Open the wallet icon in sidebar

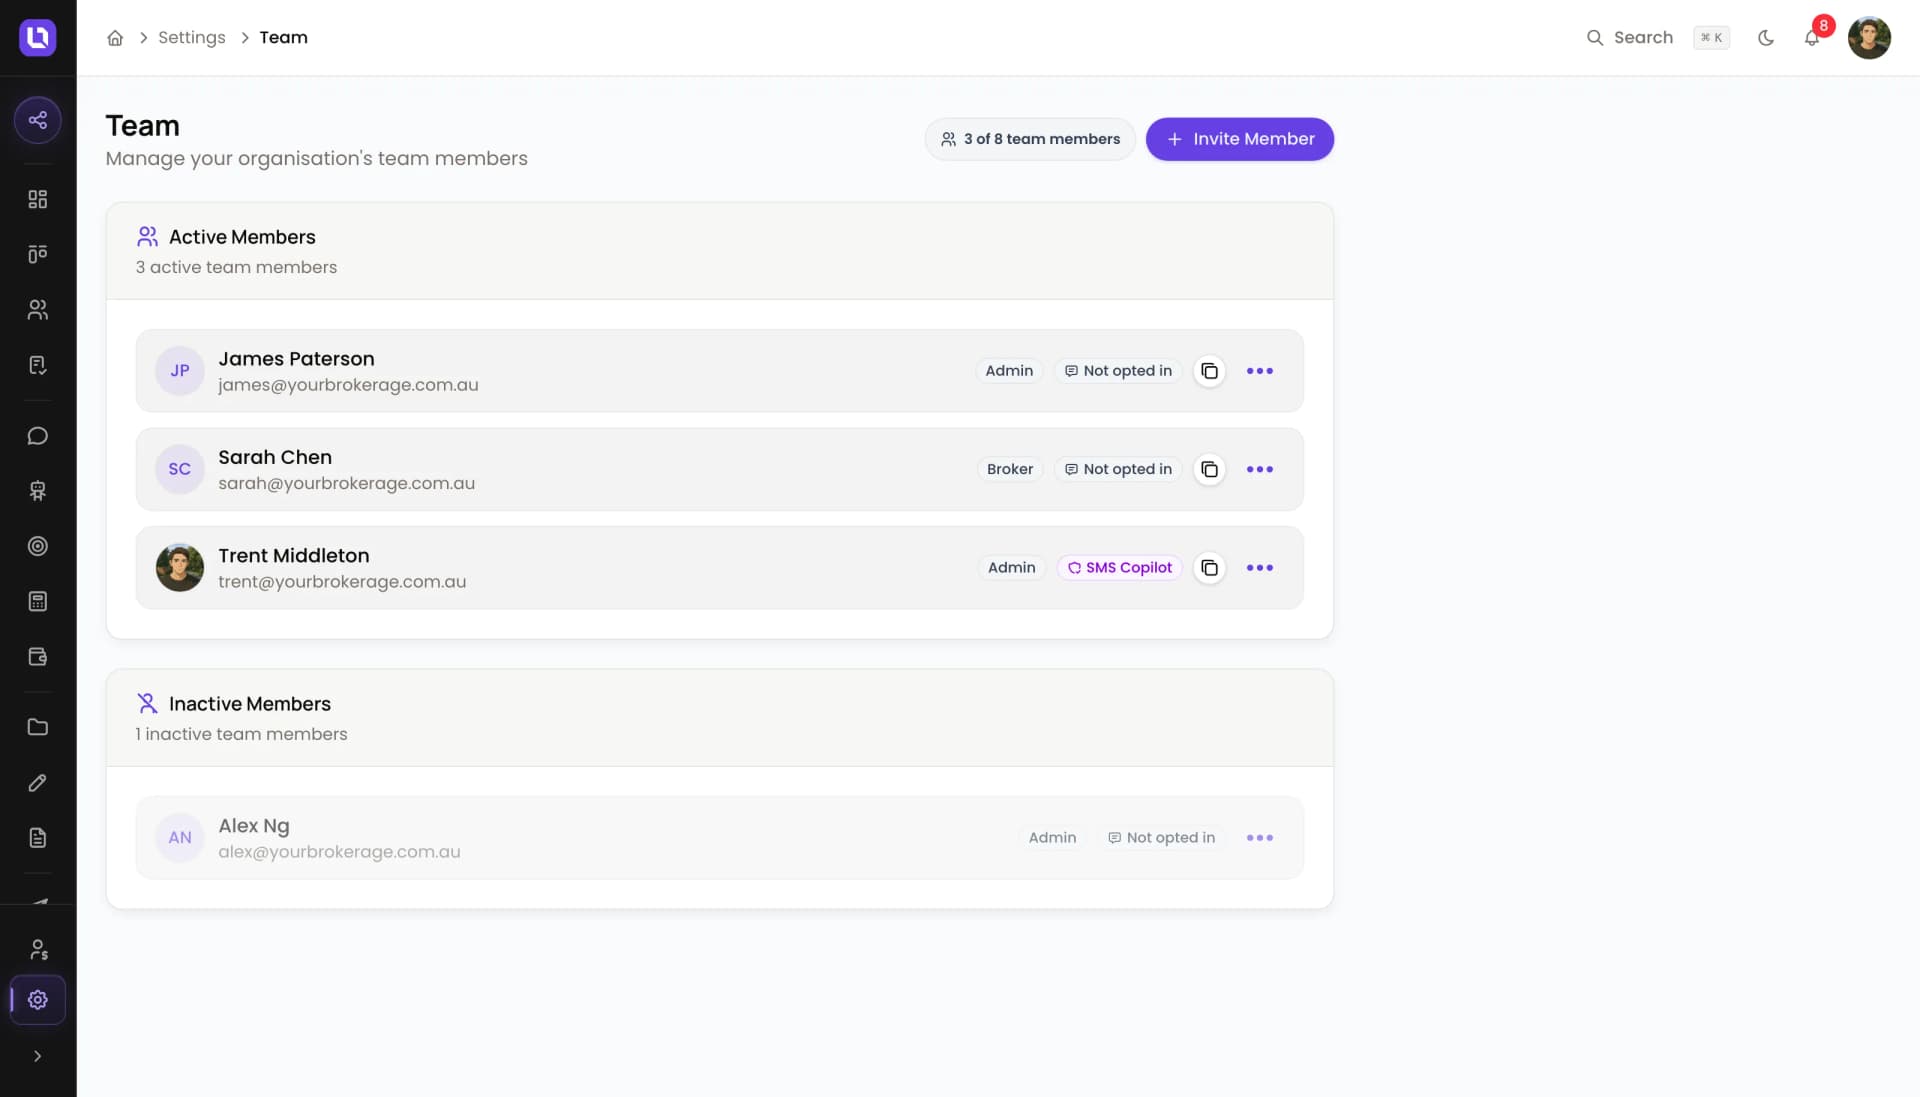(x=38, y=657)
